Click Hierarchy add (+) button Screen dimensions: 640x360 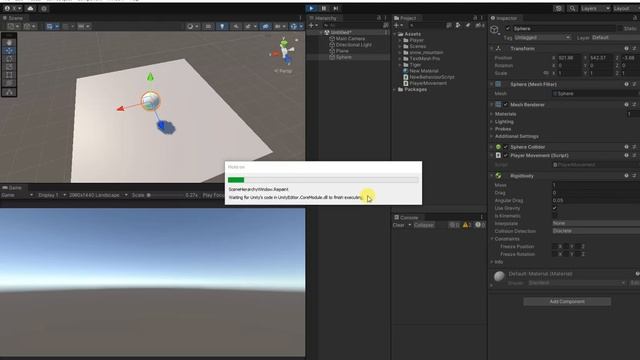click(313, 25)
